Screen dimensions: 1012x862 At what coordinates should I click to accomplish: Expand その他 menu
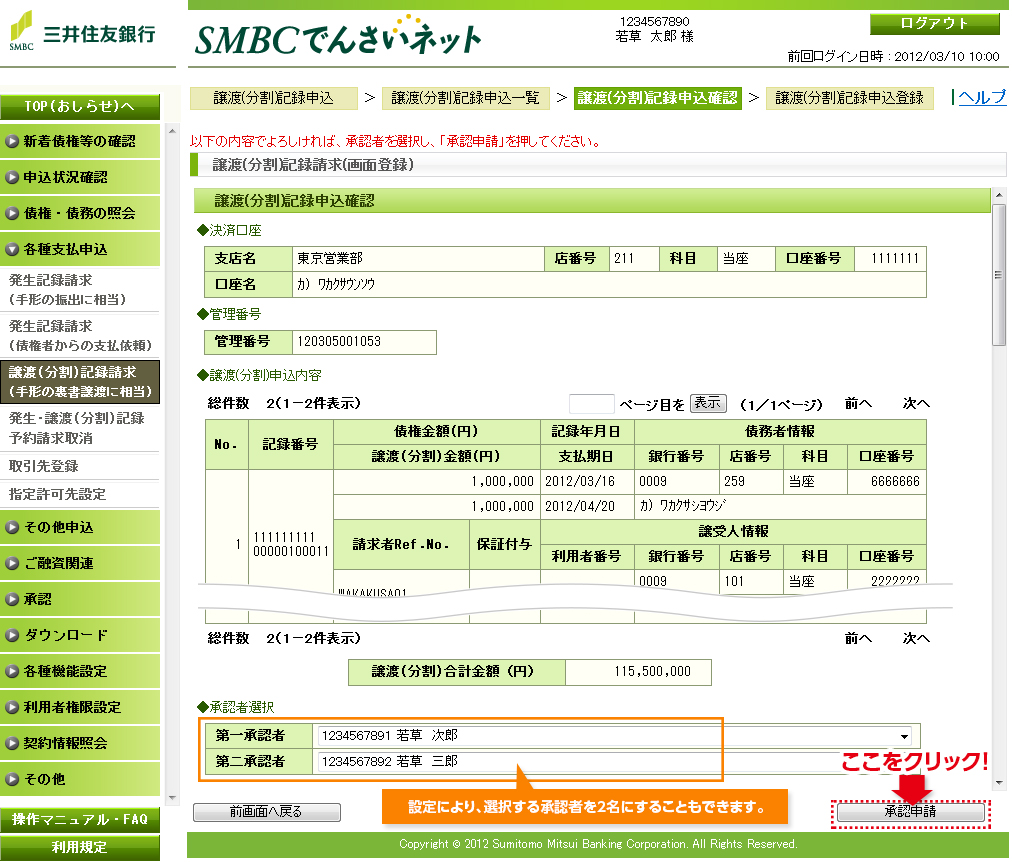(80, 779)
